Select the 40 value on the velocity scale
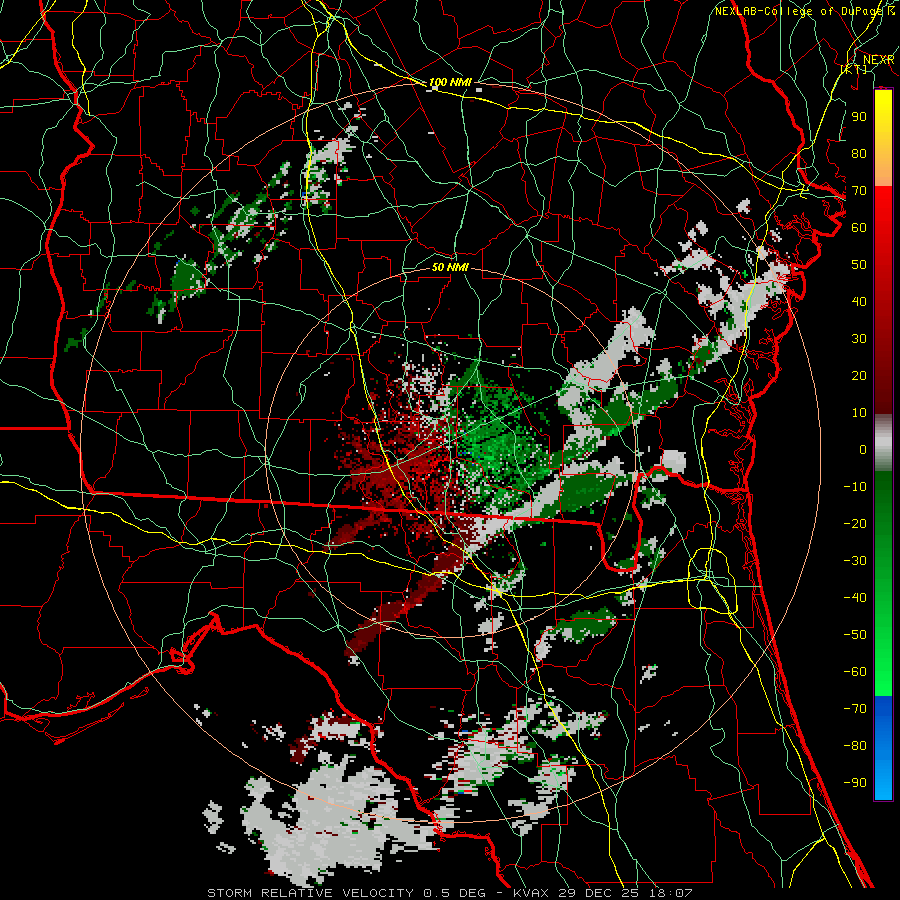The width and height of the screenshot is (900, 900). [859, 301]
